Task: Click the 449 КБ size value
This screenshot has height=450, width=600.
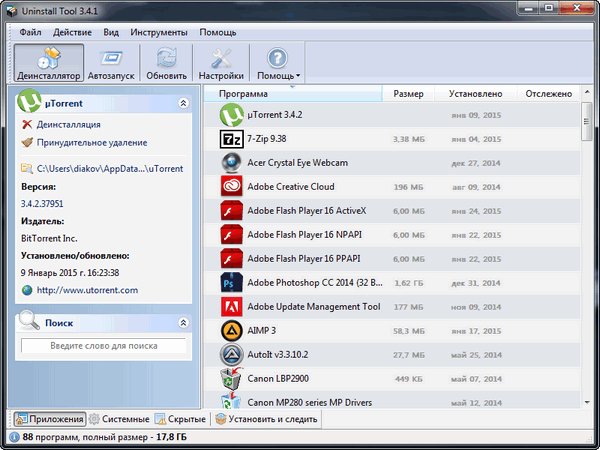Action: (409, 379)
